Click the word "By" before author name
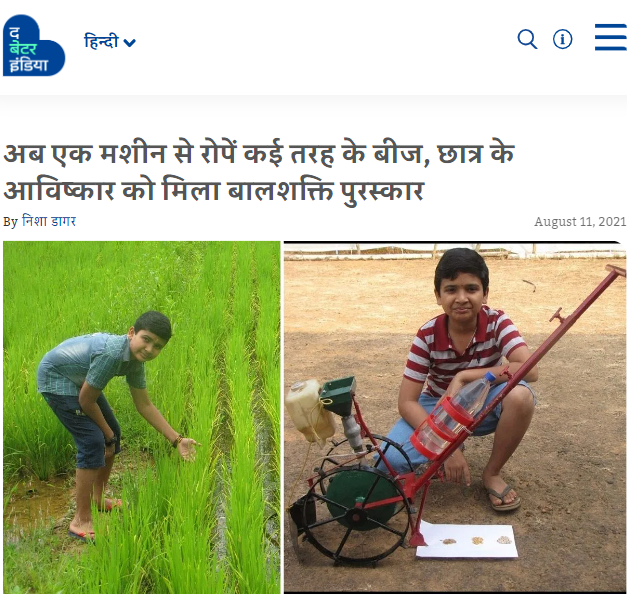627x615 pixels. coord(10,222)
